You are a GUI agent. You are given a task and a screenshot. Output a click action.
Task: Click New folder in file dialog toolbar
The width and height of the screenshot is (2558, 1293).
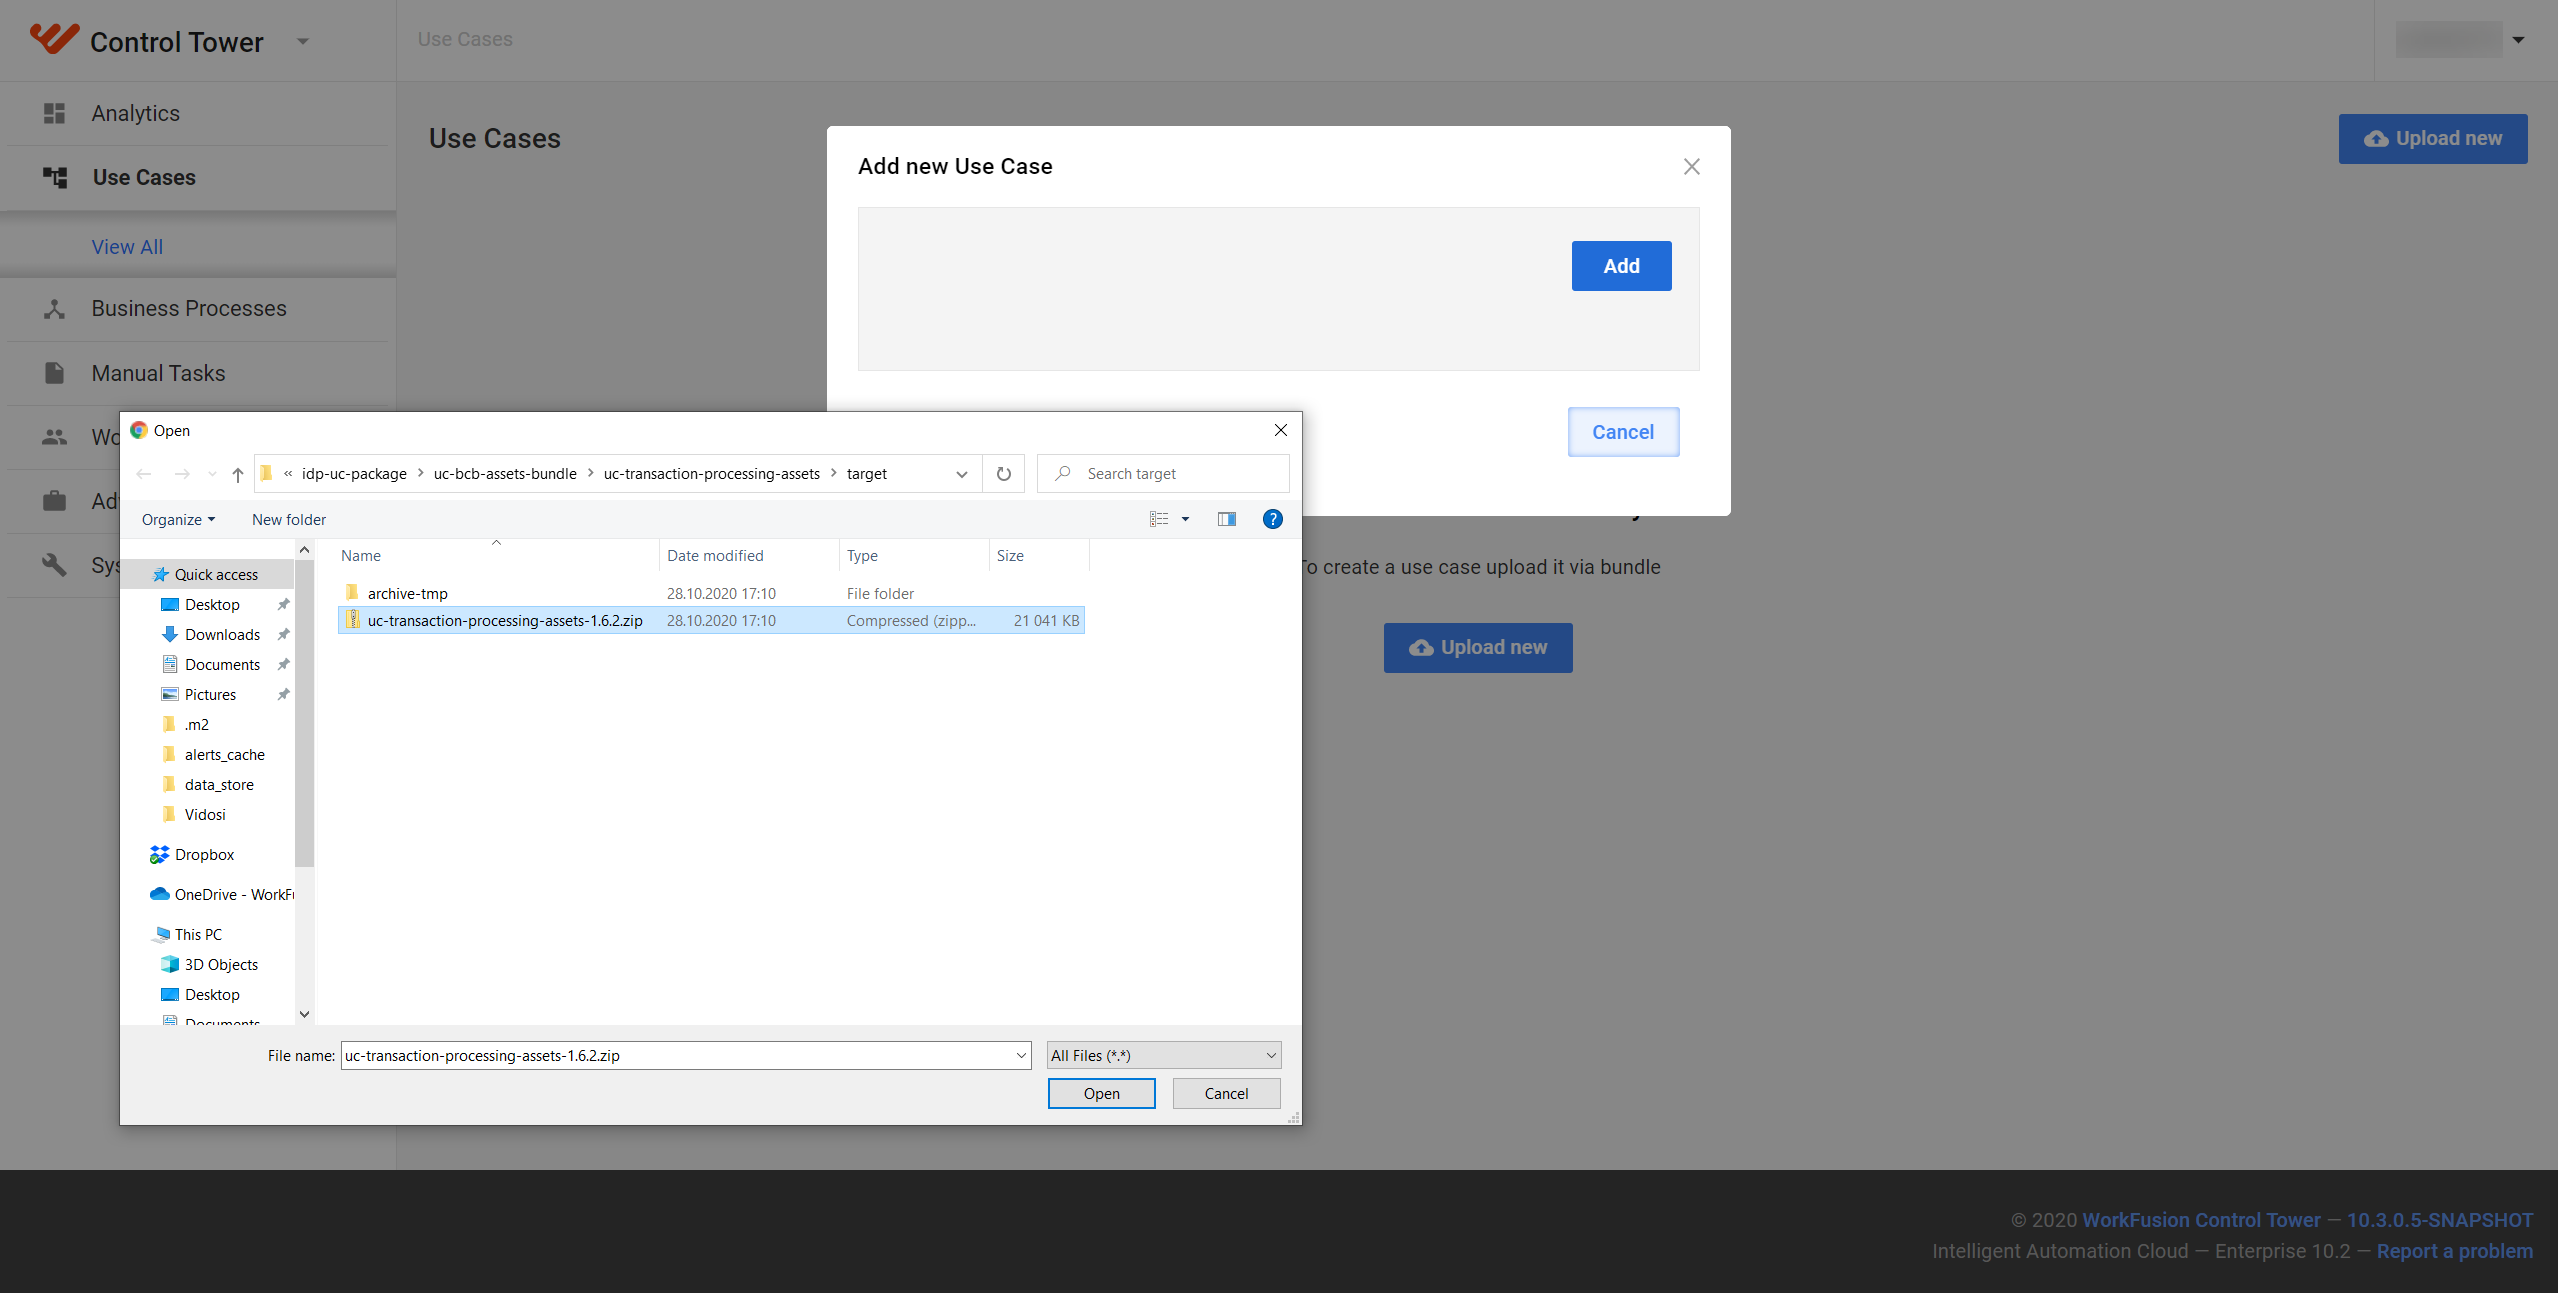click(x=289, y=520)
